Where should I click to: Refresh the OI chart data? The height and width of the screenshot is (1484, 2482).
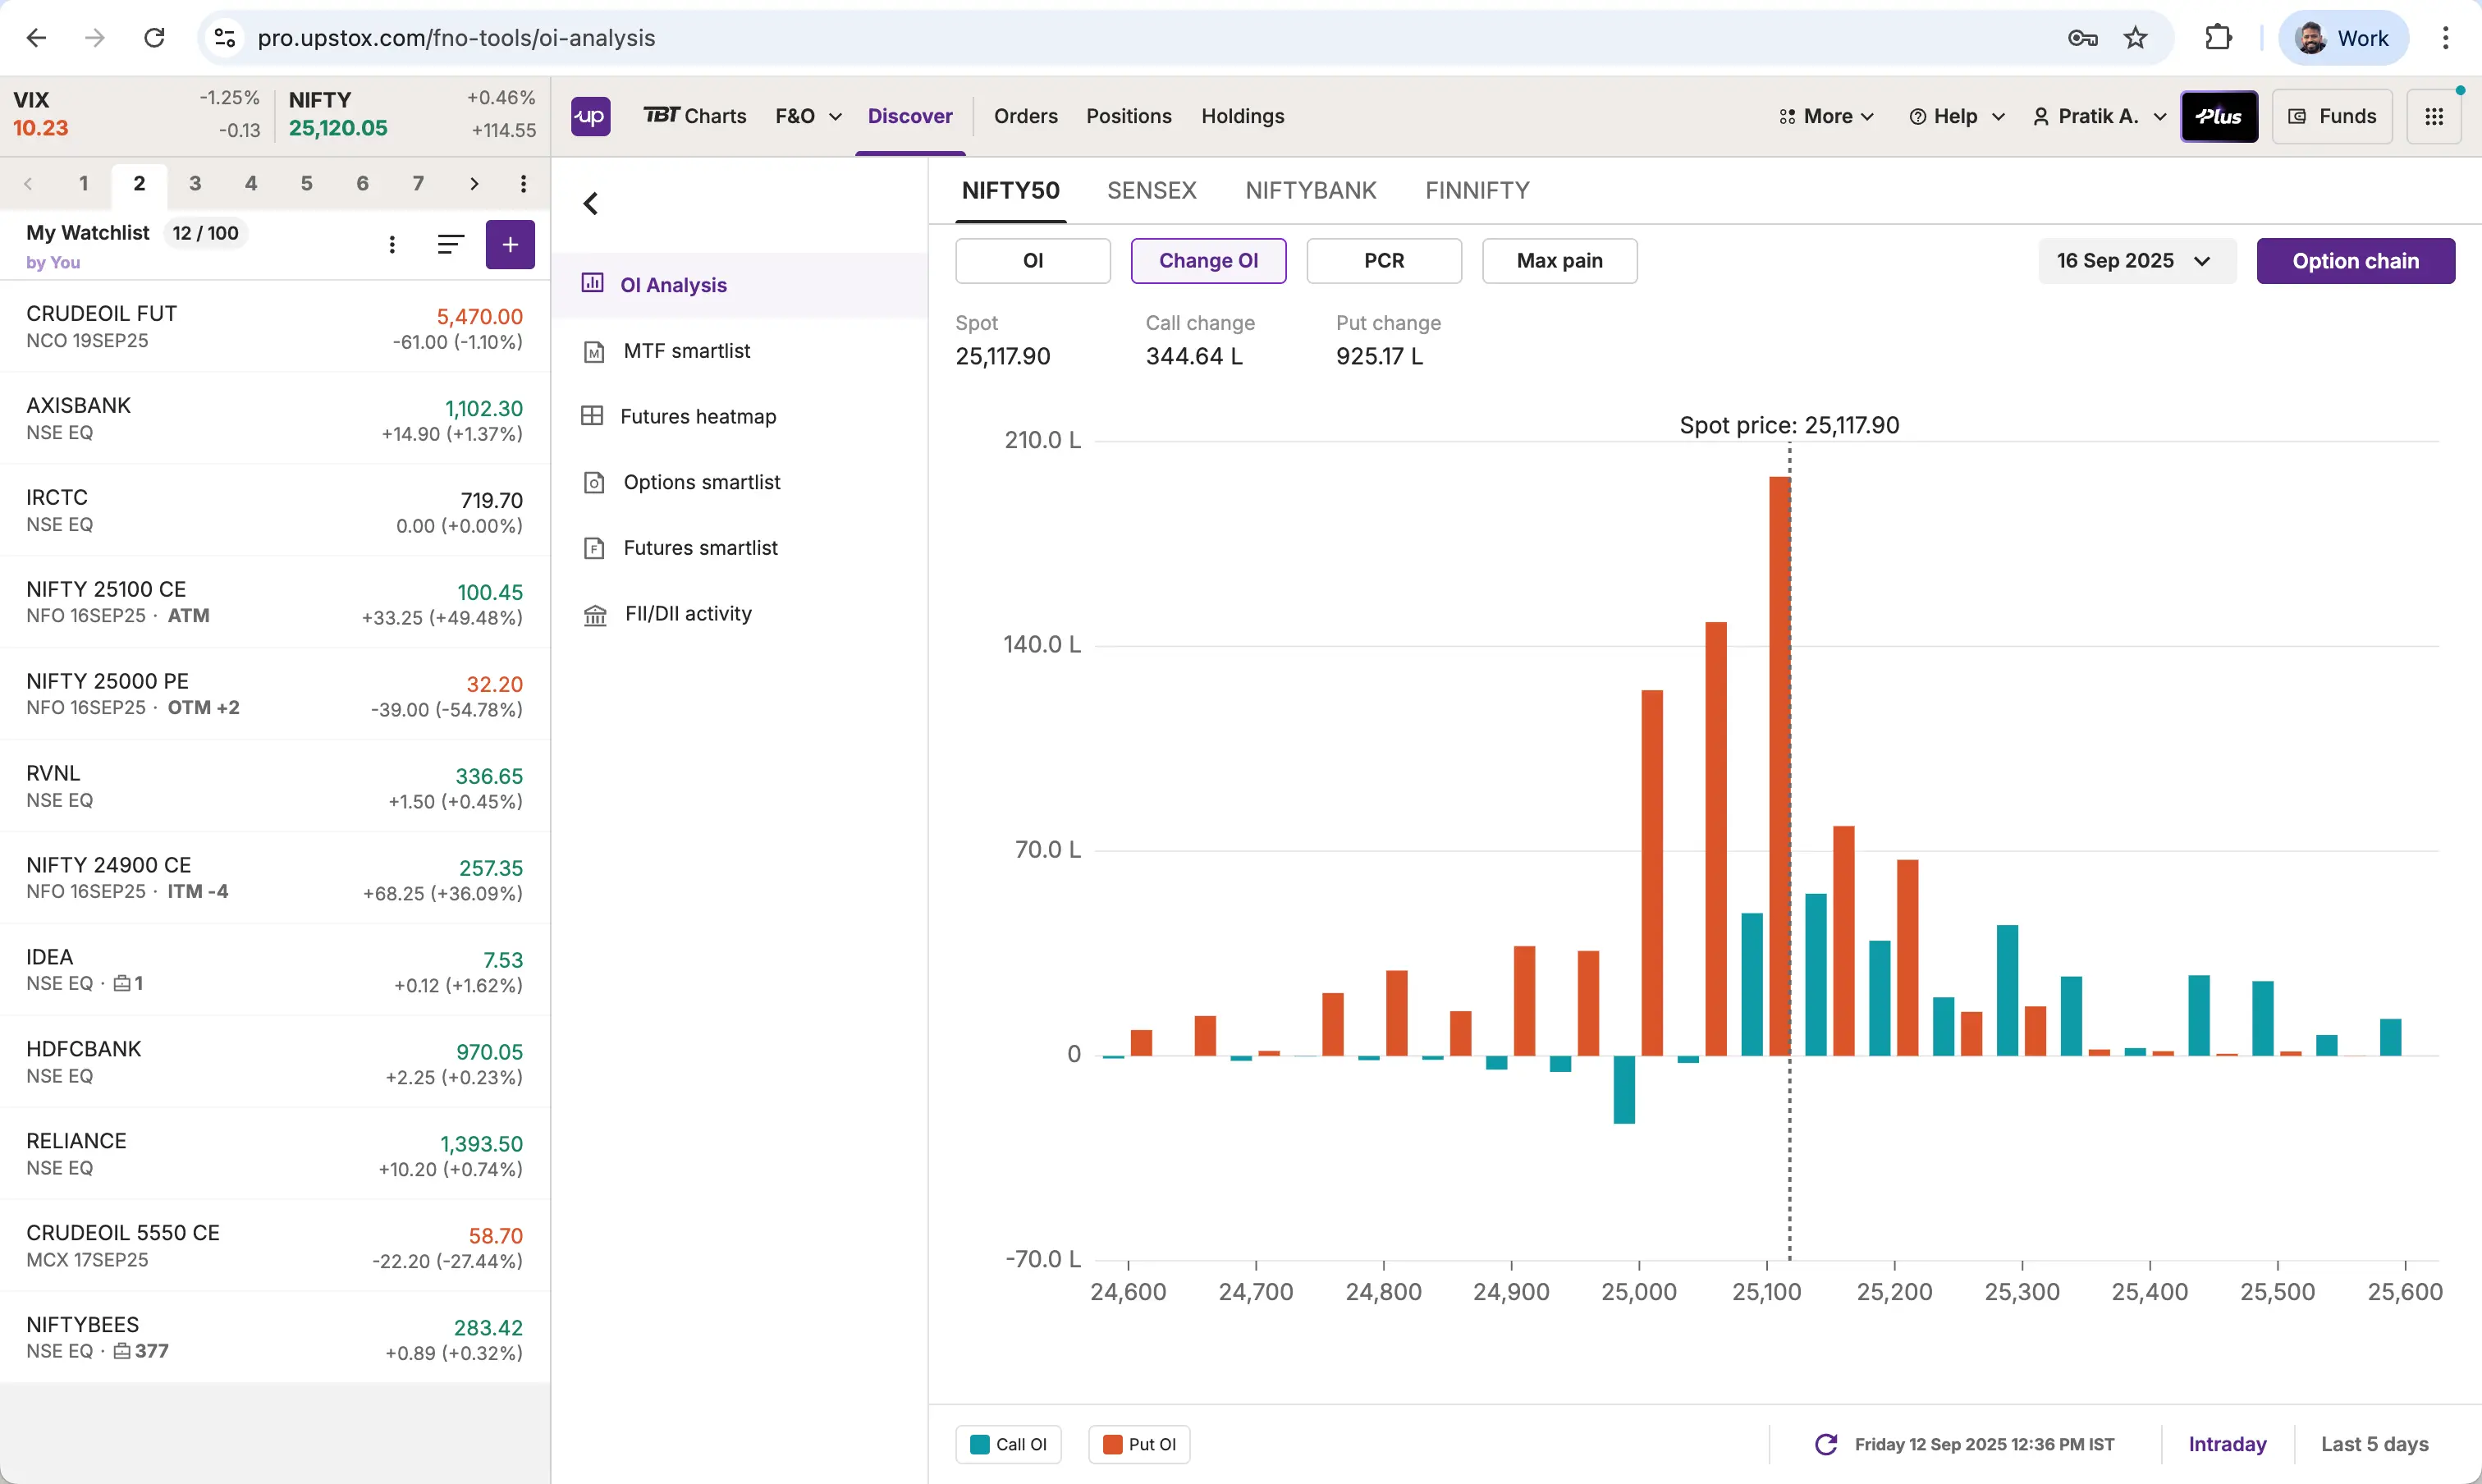1826,1444
